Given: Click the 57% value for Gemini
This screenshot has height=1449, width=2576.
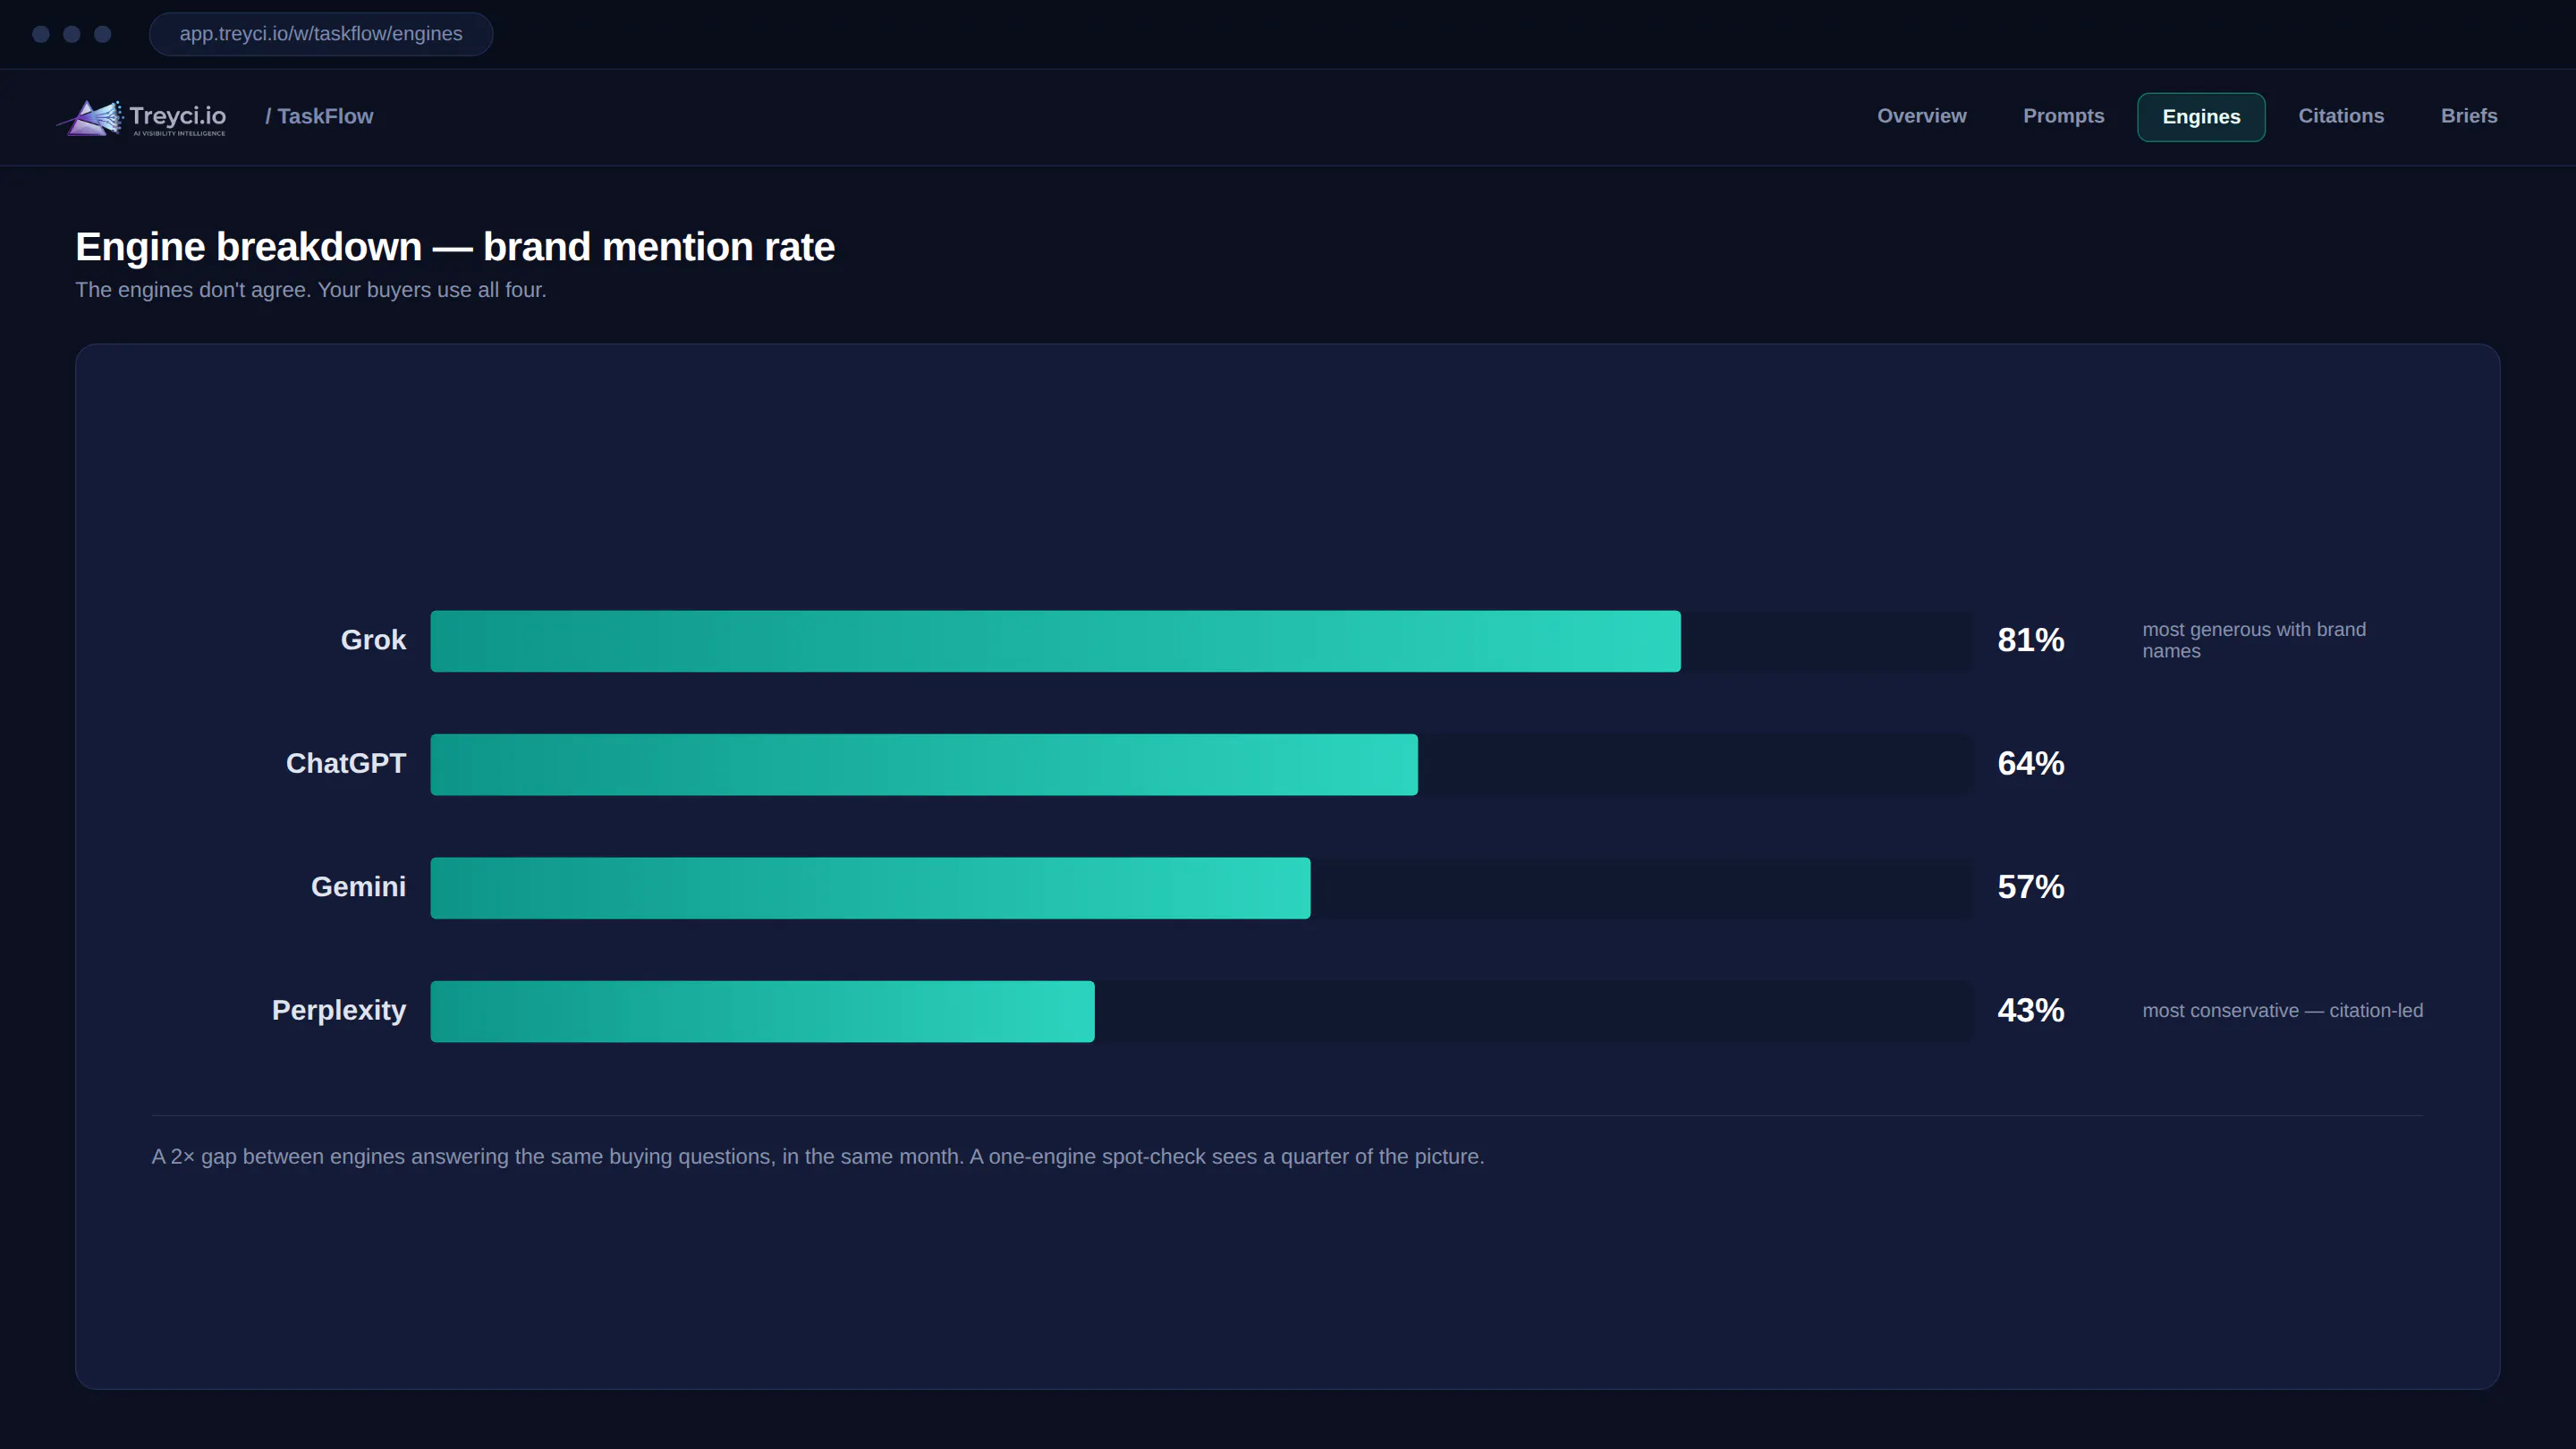Looking at the screenshot, I should (x=2031, y=887).
